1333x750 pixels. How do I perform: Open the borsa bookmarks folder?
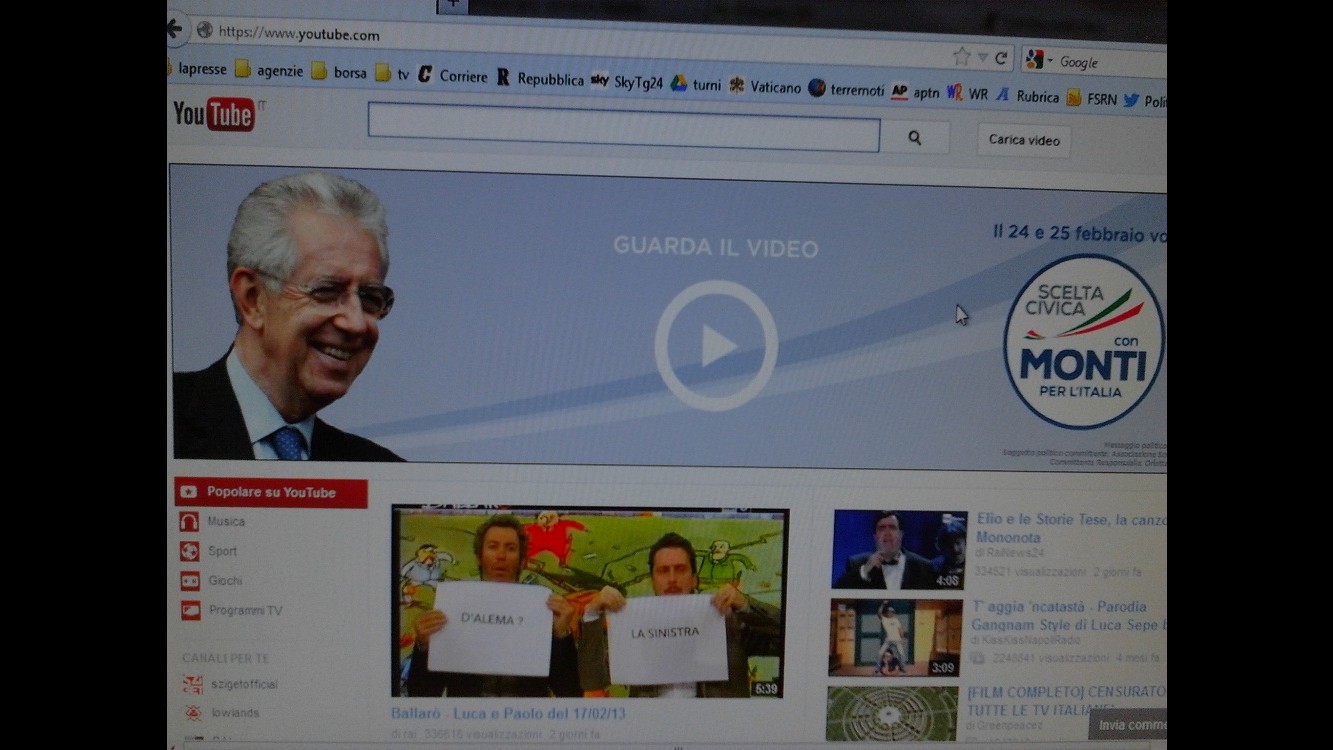click(x=339, y=72)
